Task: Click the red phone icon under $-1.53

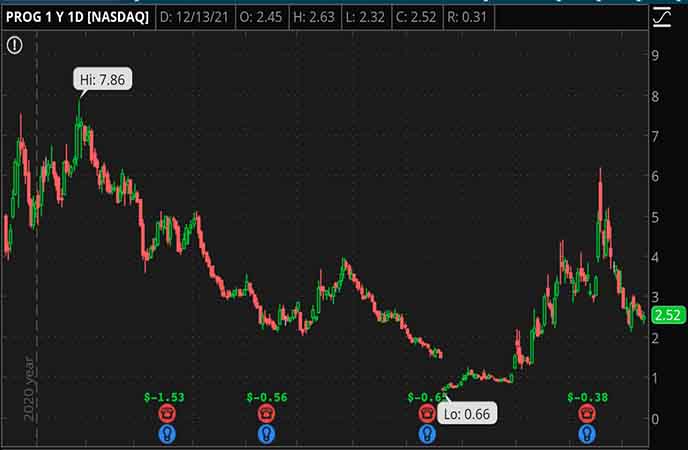Action: pos(167,414)
